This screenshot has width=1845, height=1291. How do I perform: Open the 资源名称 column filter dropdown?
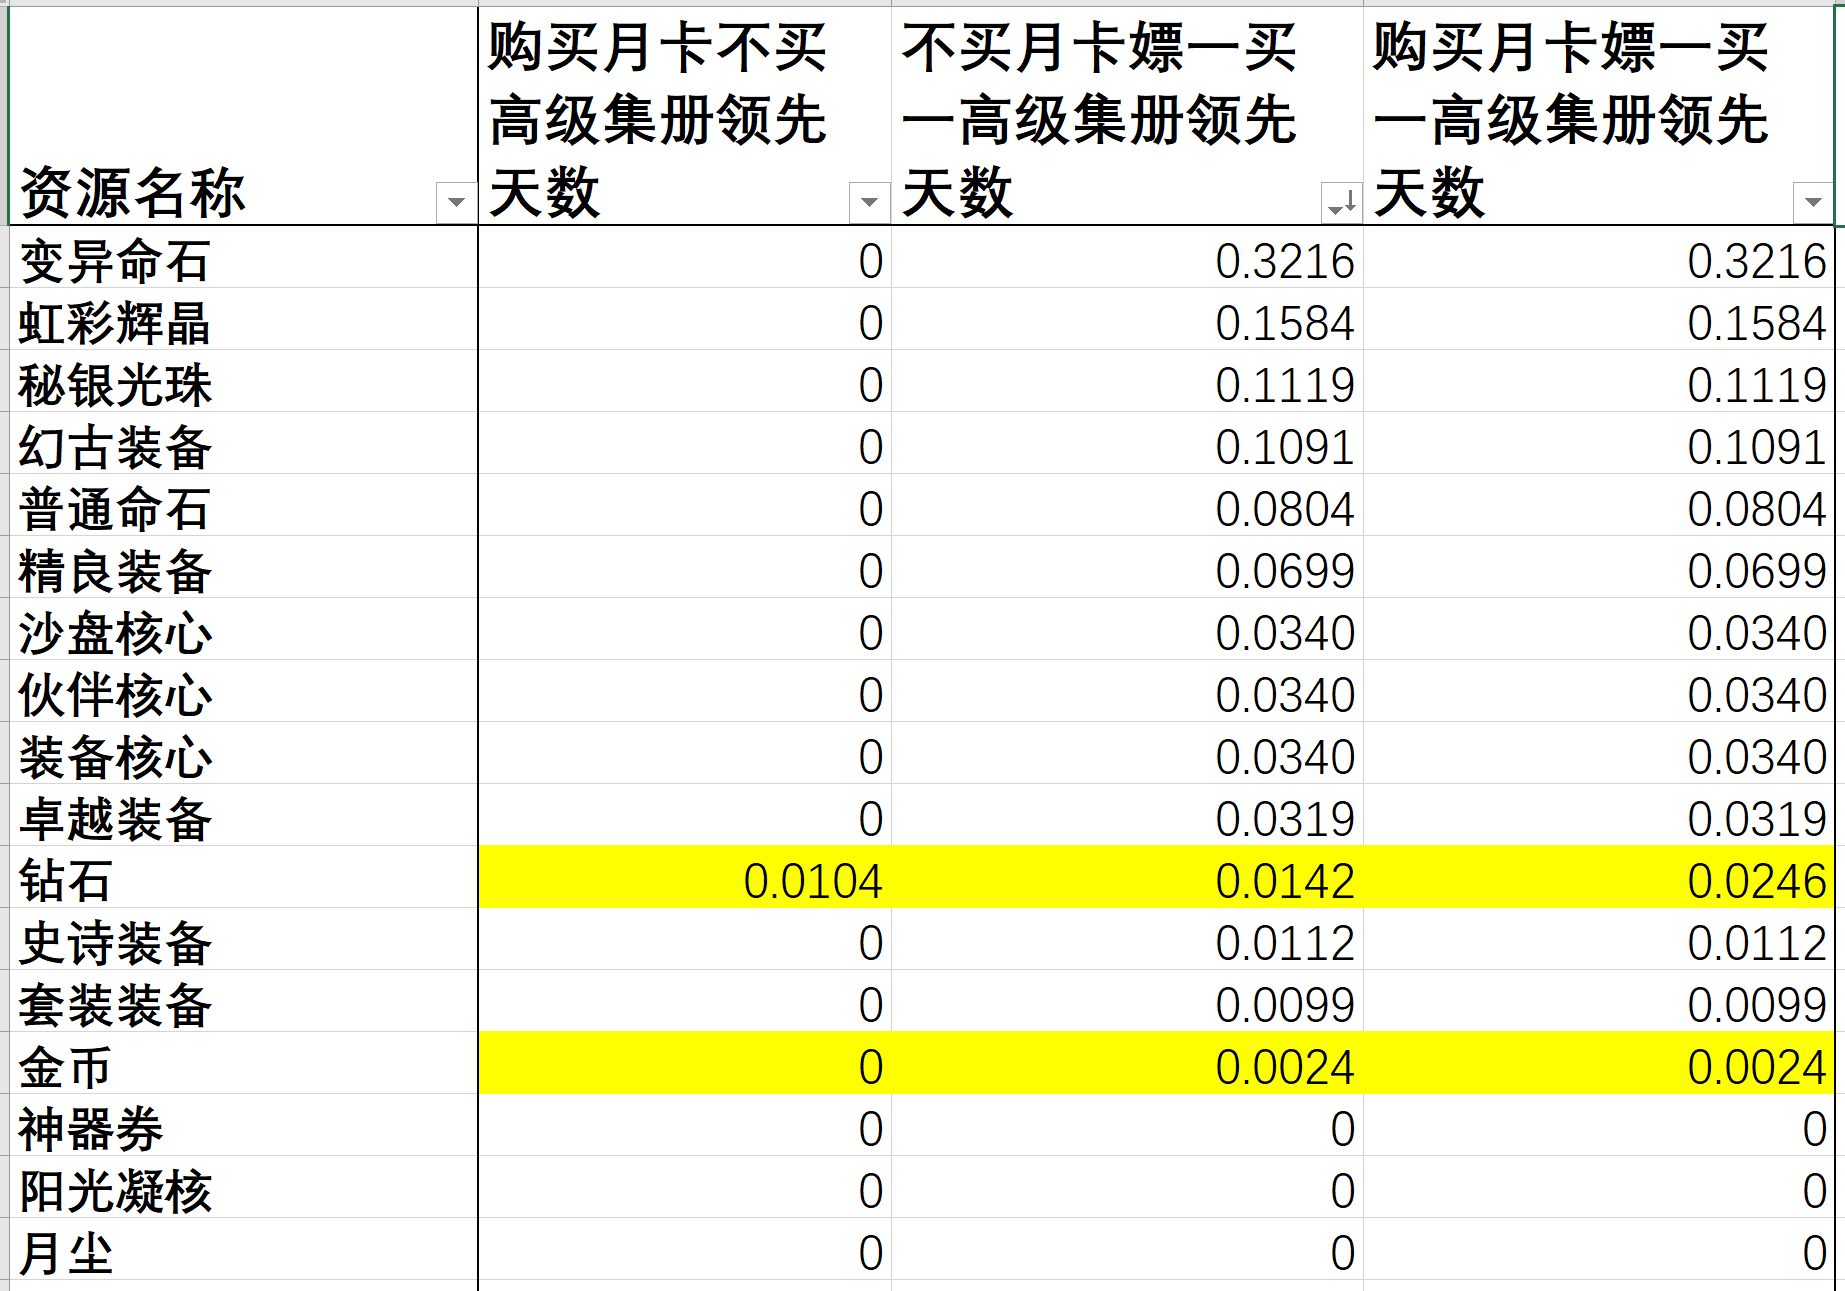tap(456, 203)
